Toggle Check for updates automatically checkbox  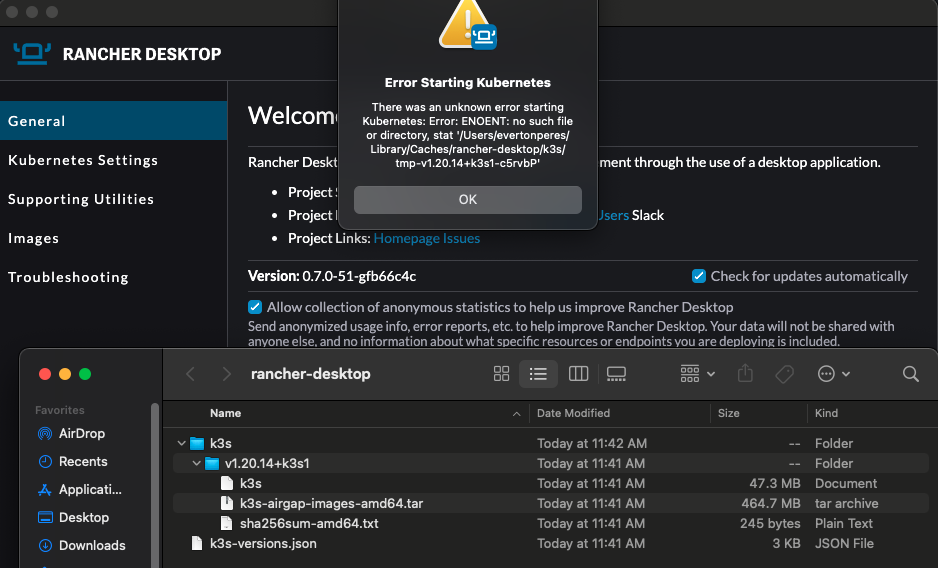tap(698, 276)
